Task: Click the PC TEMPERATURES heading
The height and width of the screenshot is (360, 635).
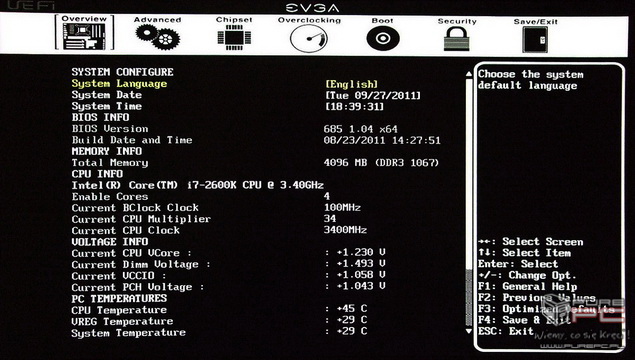Action: pos(119,299)
